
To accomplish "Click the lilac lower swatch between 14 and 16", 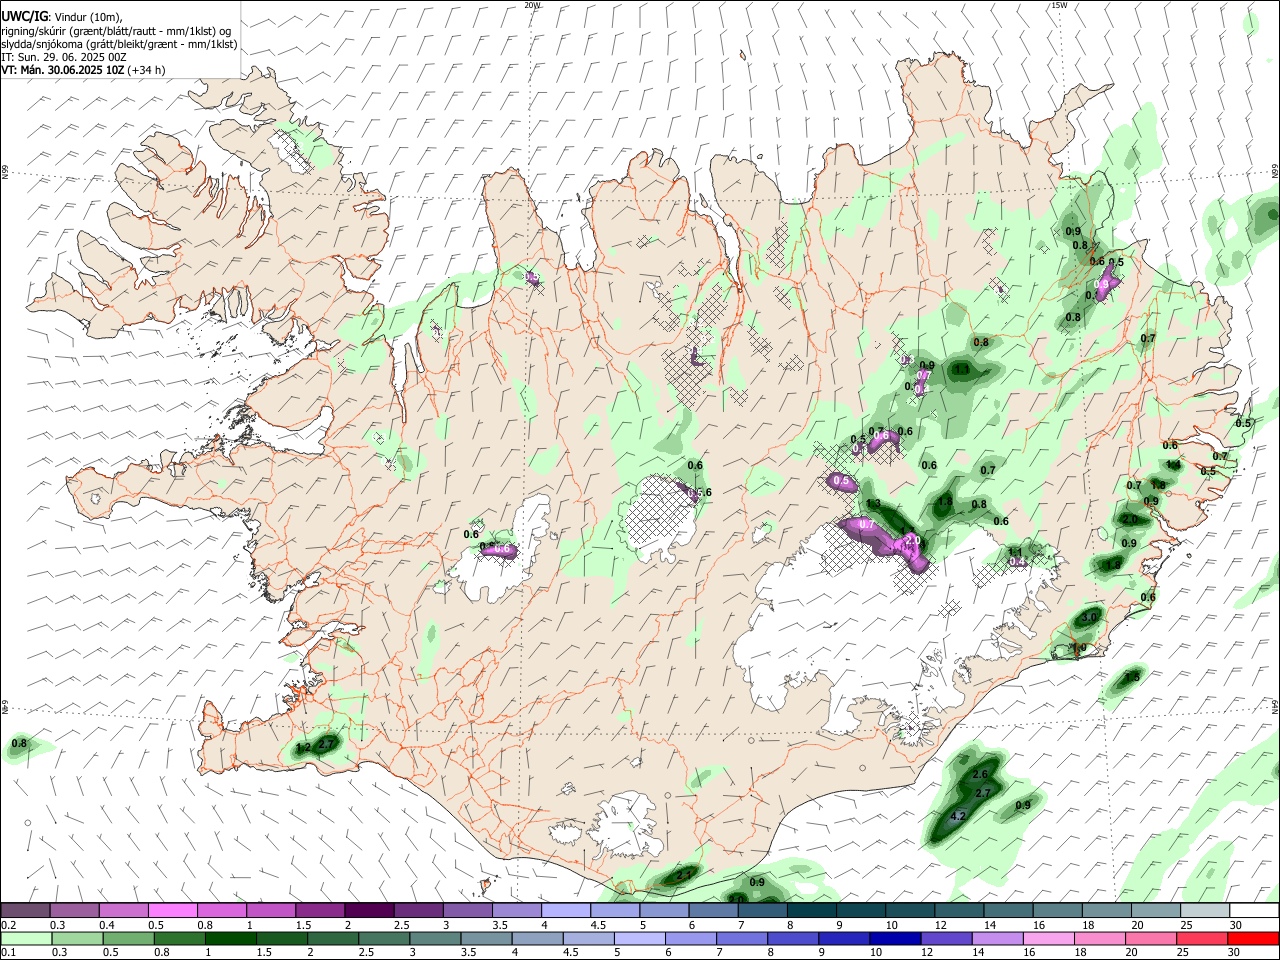I will pyautogui.click(x=996, y=939).
